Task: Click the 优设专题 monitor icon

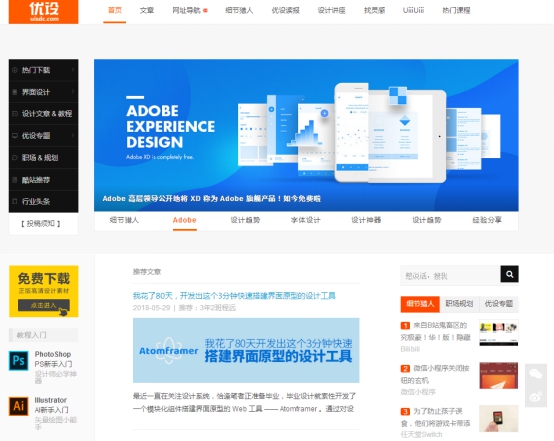Action: point(15,135)
